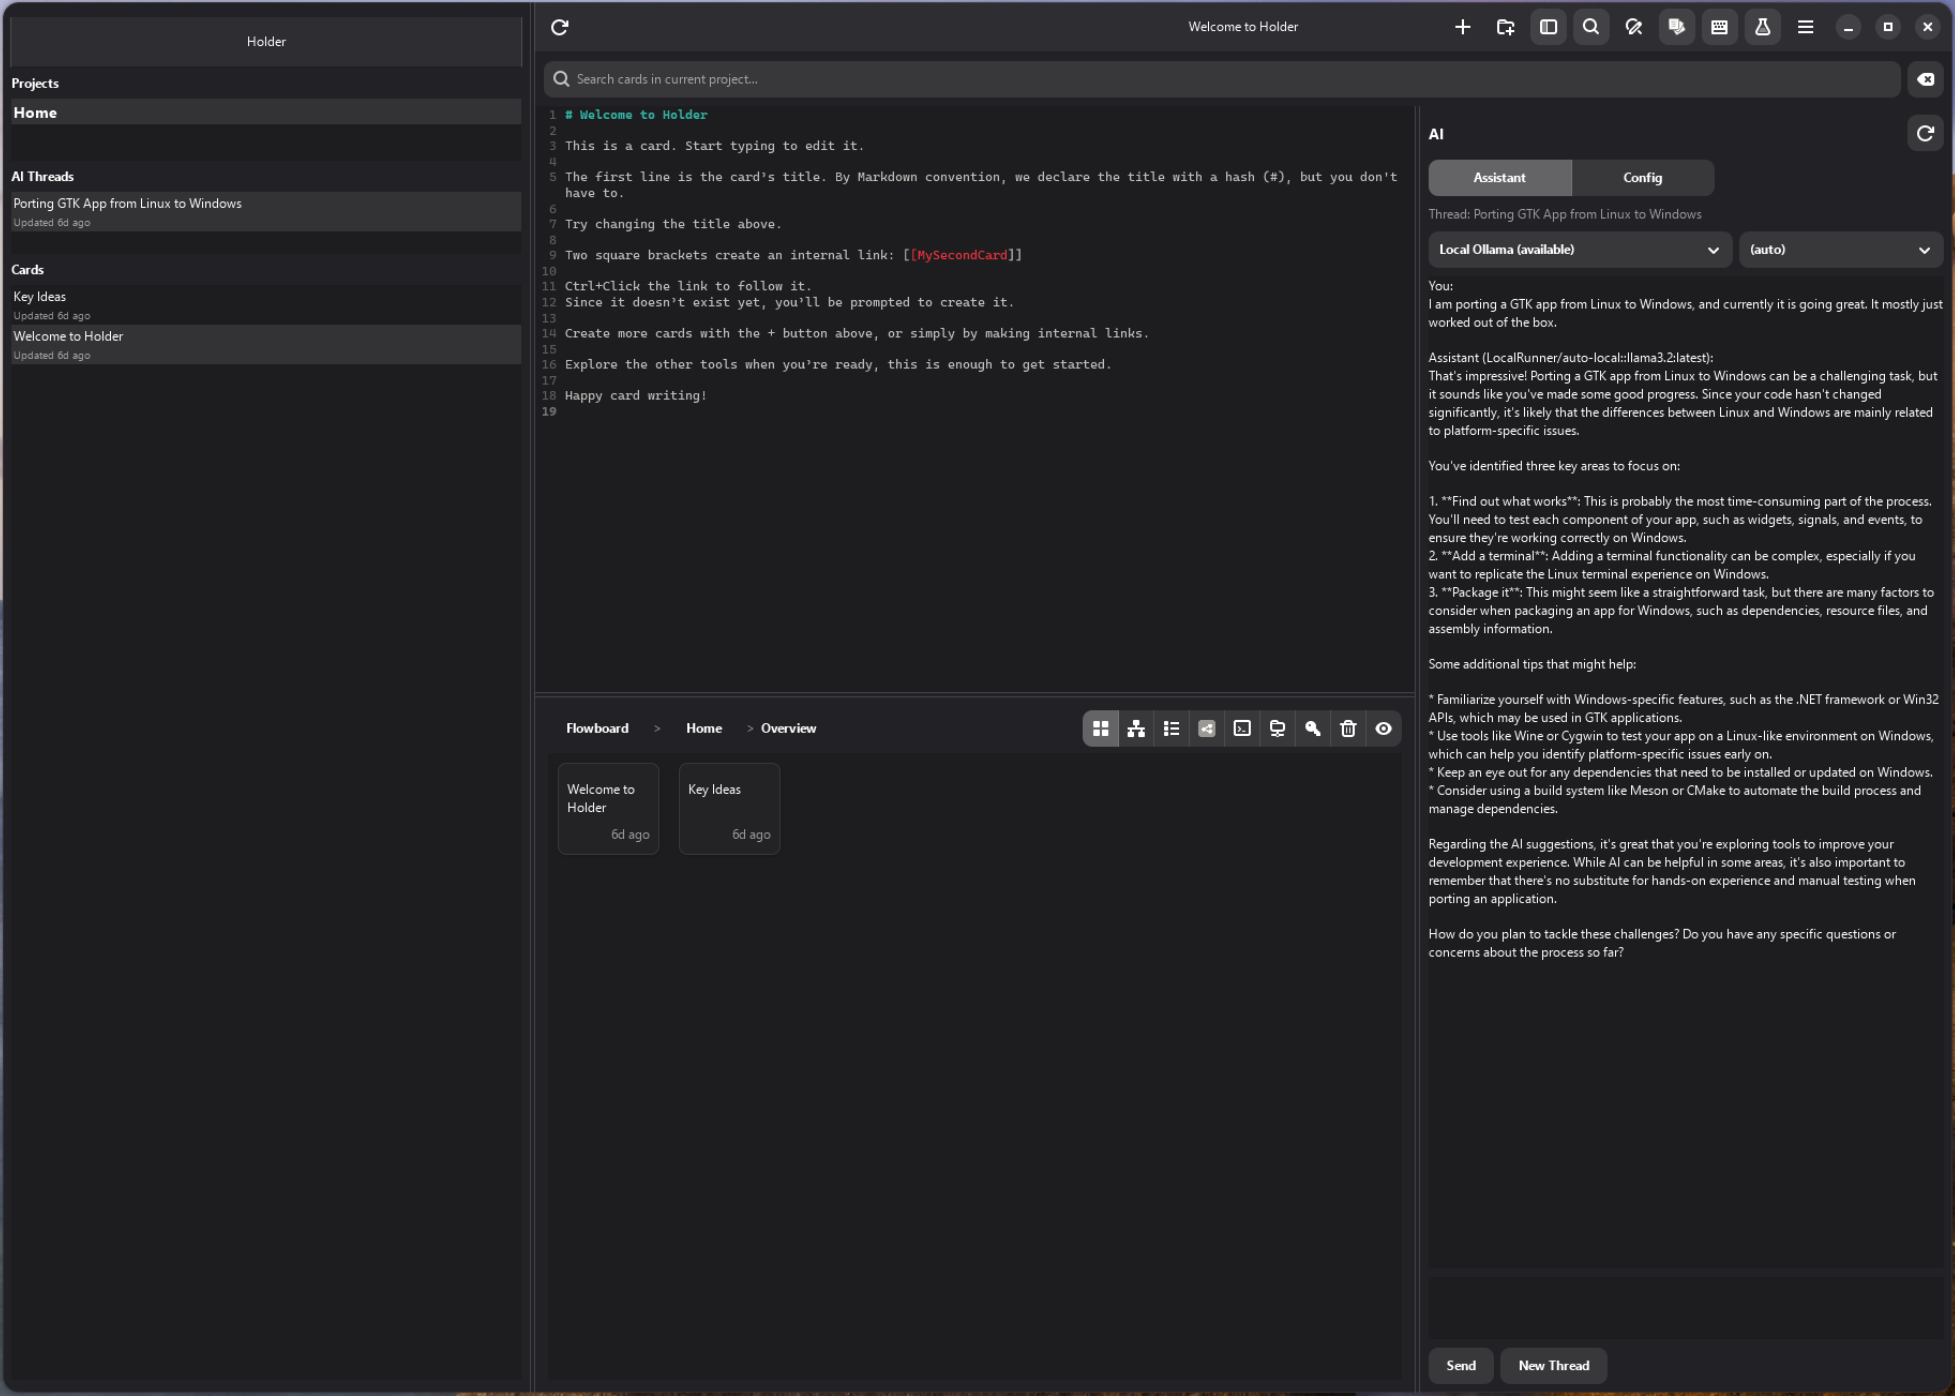Toggle the keyboard icon in header
The image size is (1955, 1396).
click(x=1720, y=27)
